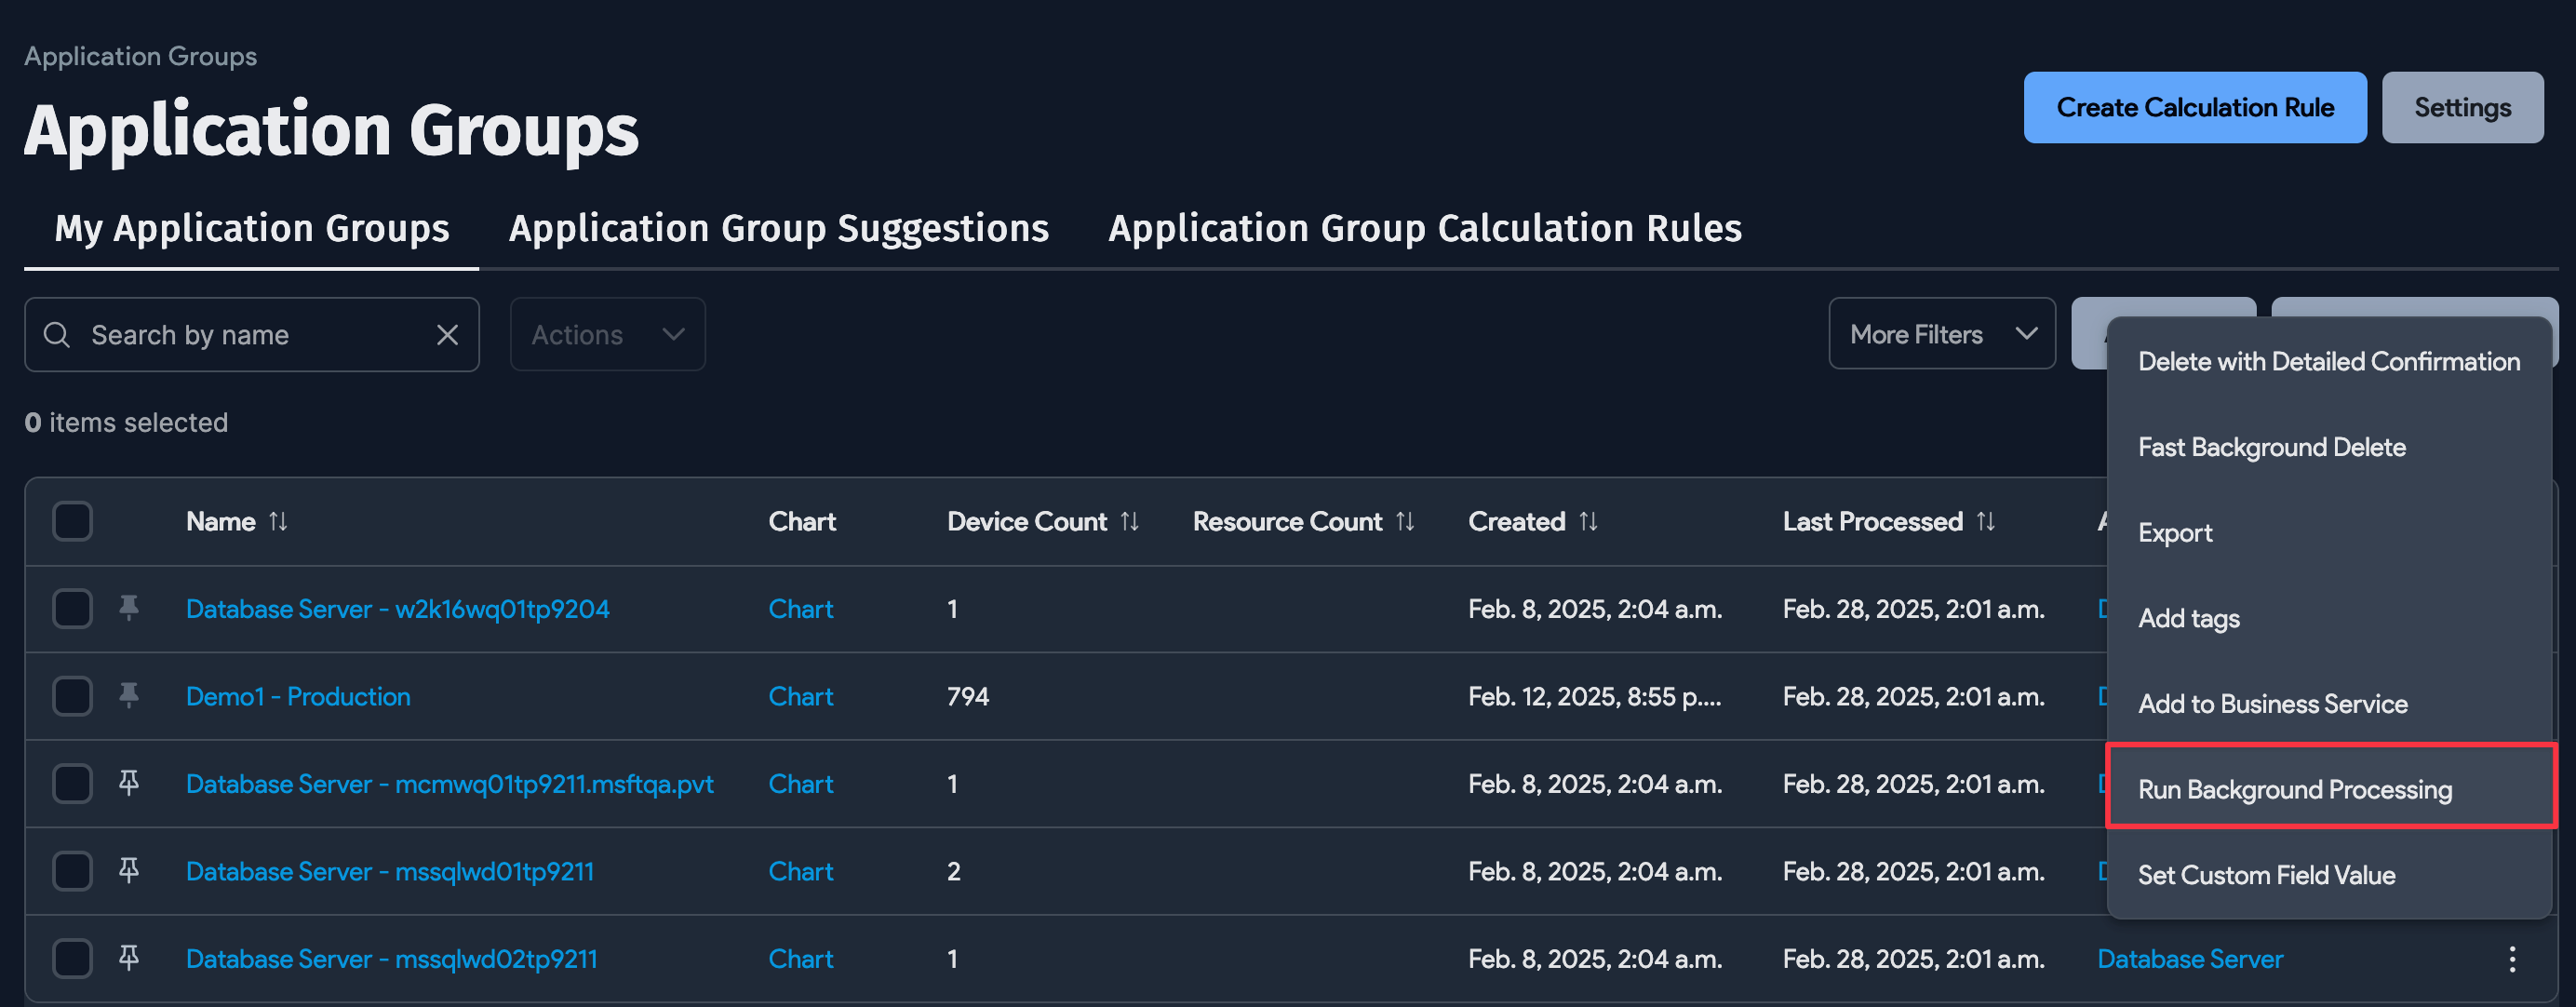
Task: Open the Actions dropdown
Action: 607,335
